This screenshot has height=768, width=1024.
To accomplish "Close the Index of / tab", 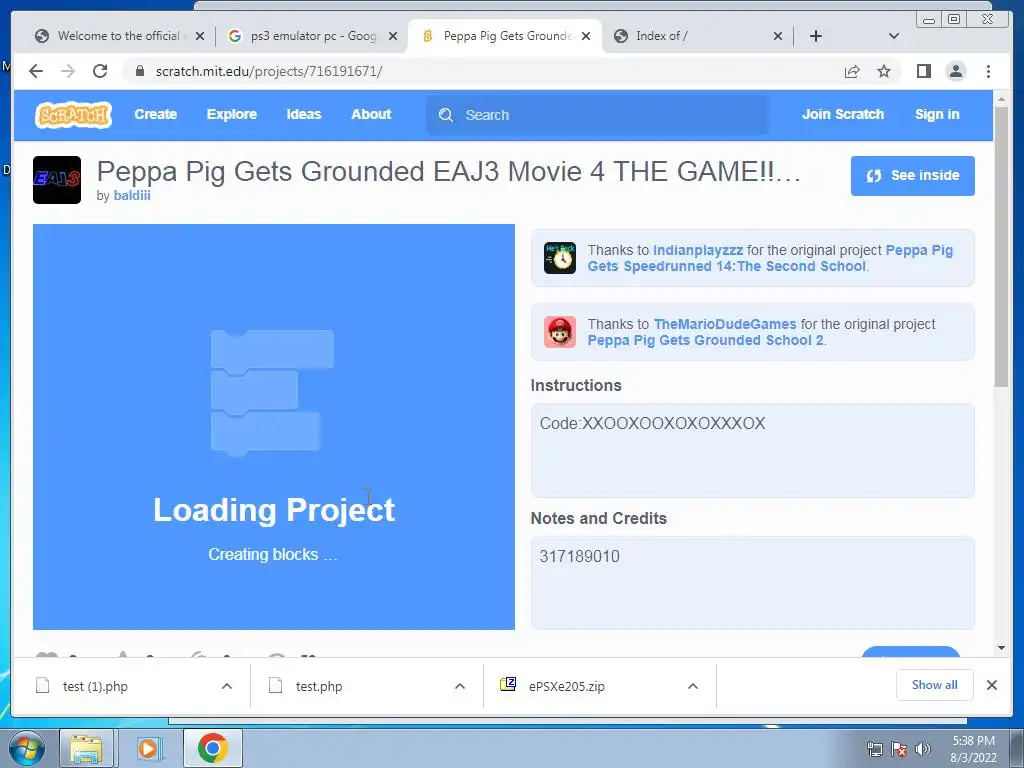I will [x=778, y=37].
